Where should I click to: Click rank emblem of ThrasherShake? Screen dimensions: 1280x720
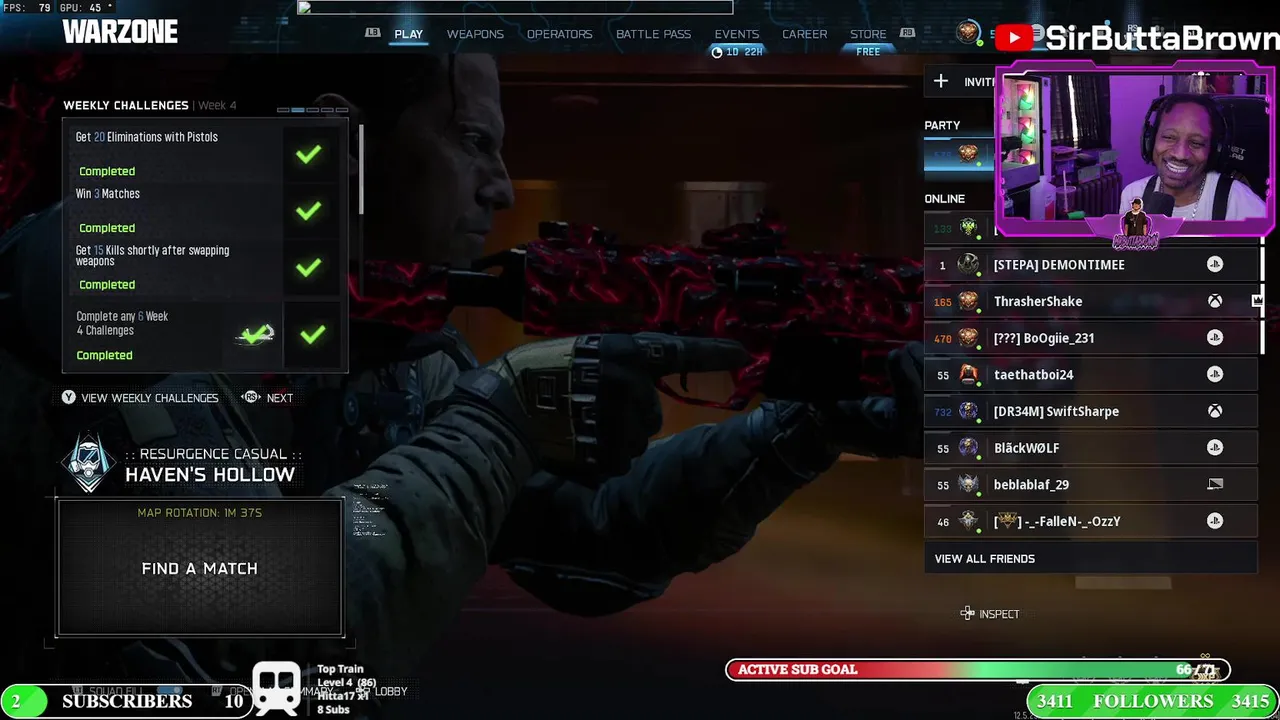tap(968, 301)
